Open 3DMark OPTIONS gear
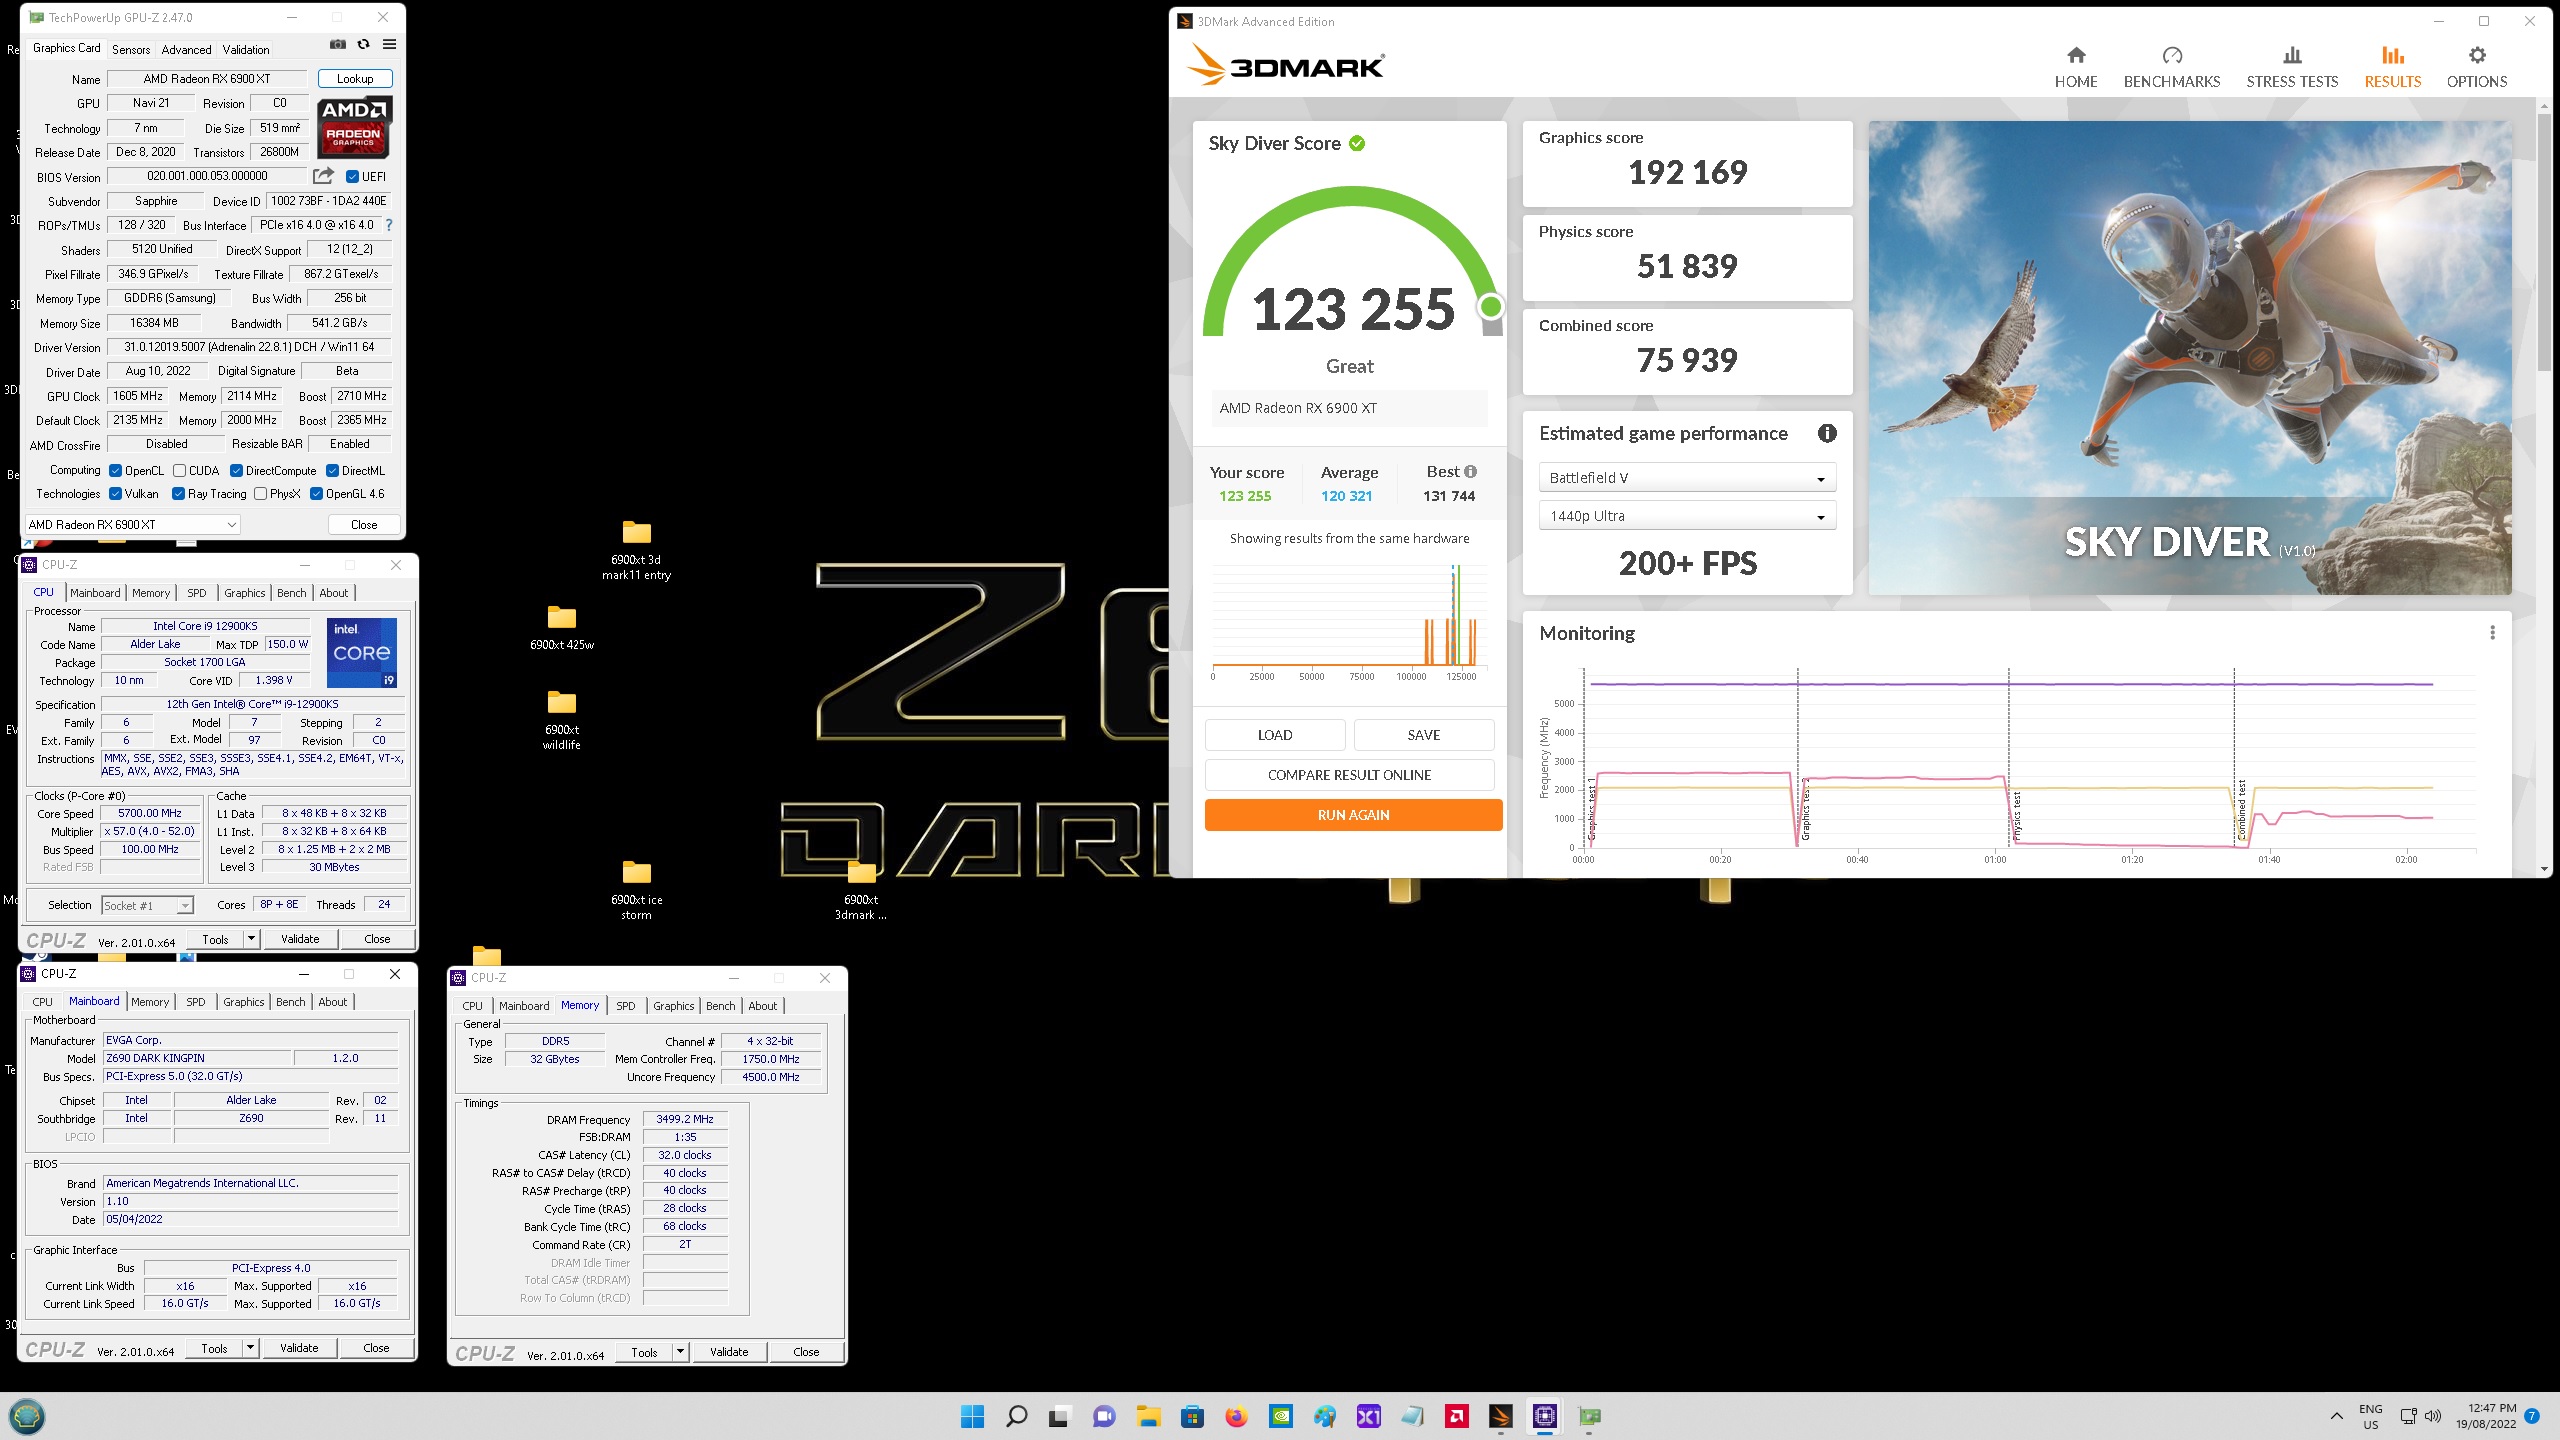 2477,67
